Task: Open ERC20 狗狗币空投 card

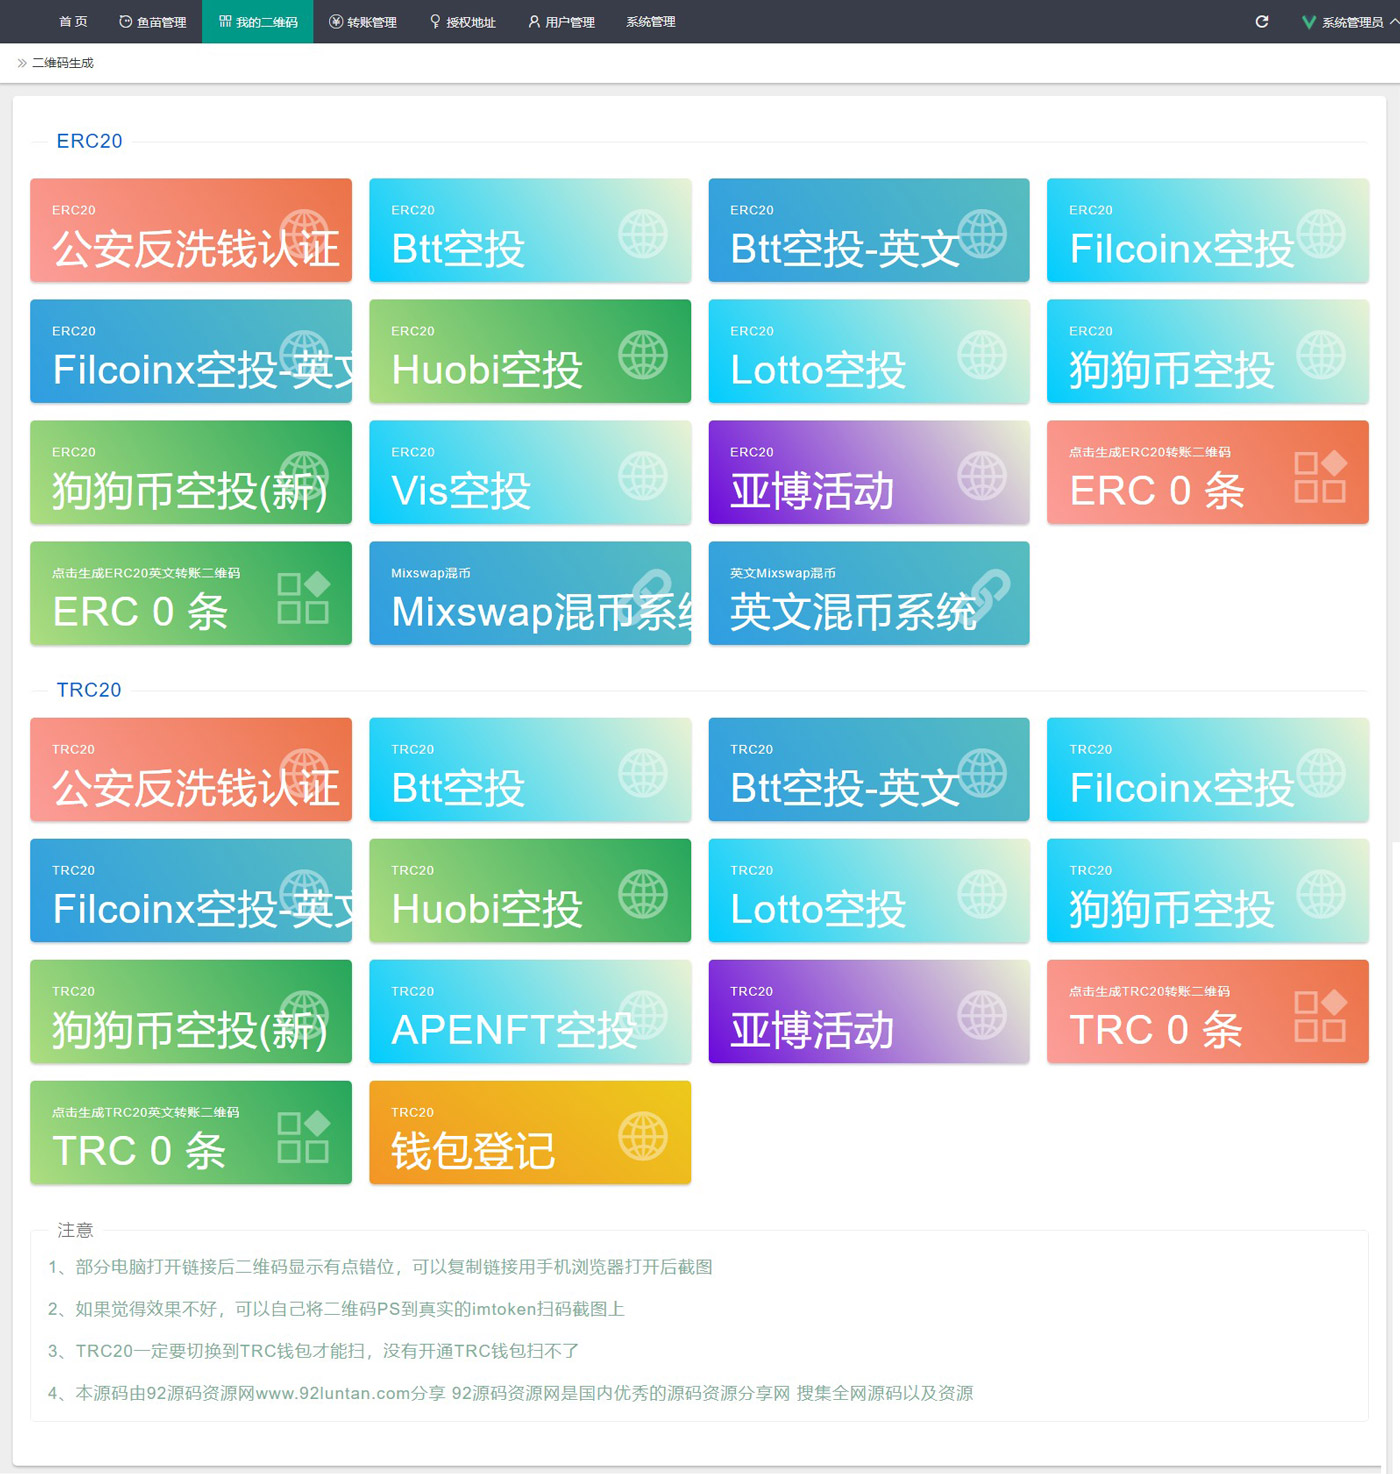Action: [1208, 351]
